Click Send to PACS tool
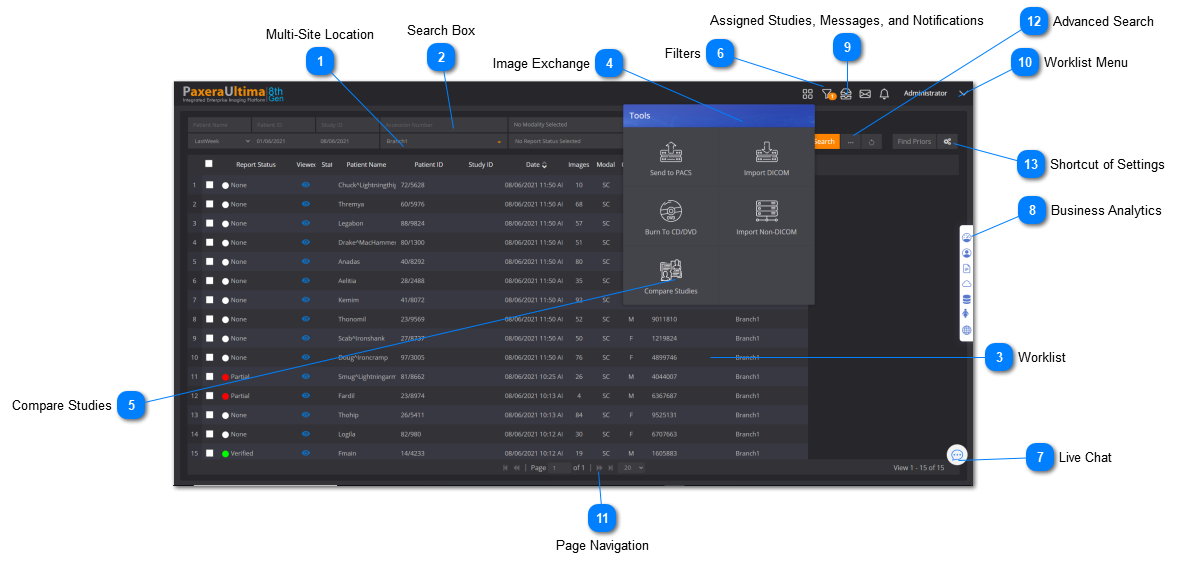 point(670,159)
